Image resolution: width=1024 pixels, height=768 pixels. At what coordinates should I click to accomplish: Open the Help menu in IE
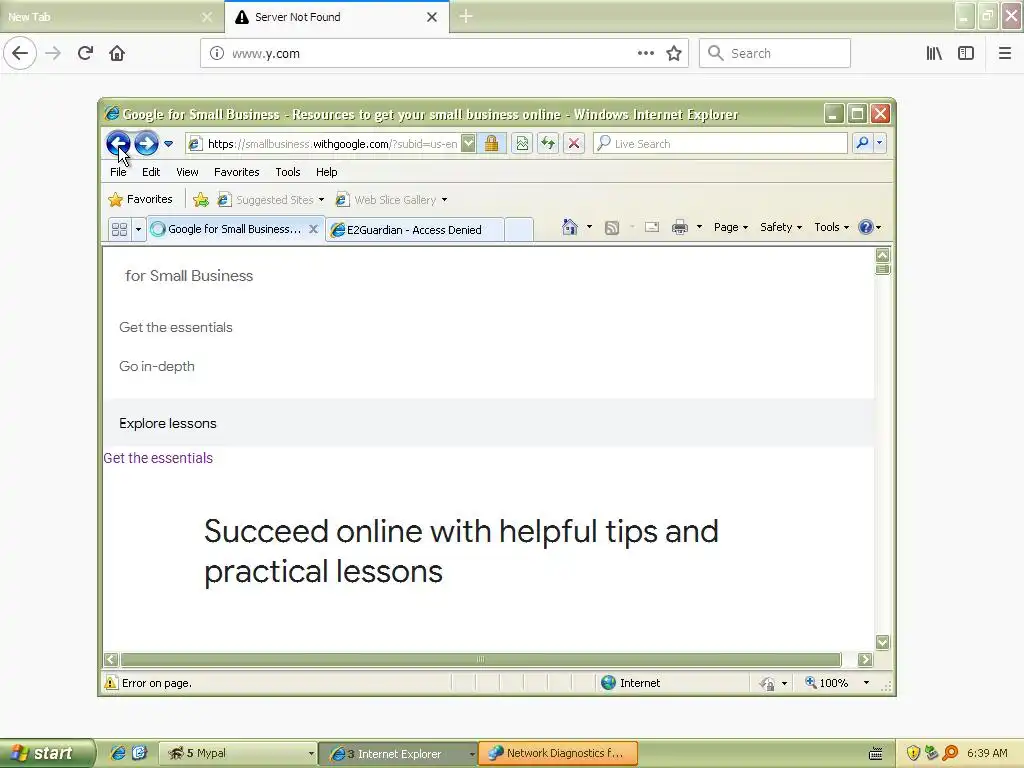click(x=327, y=172)
